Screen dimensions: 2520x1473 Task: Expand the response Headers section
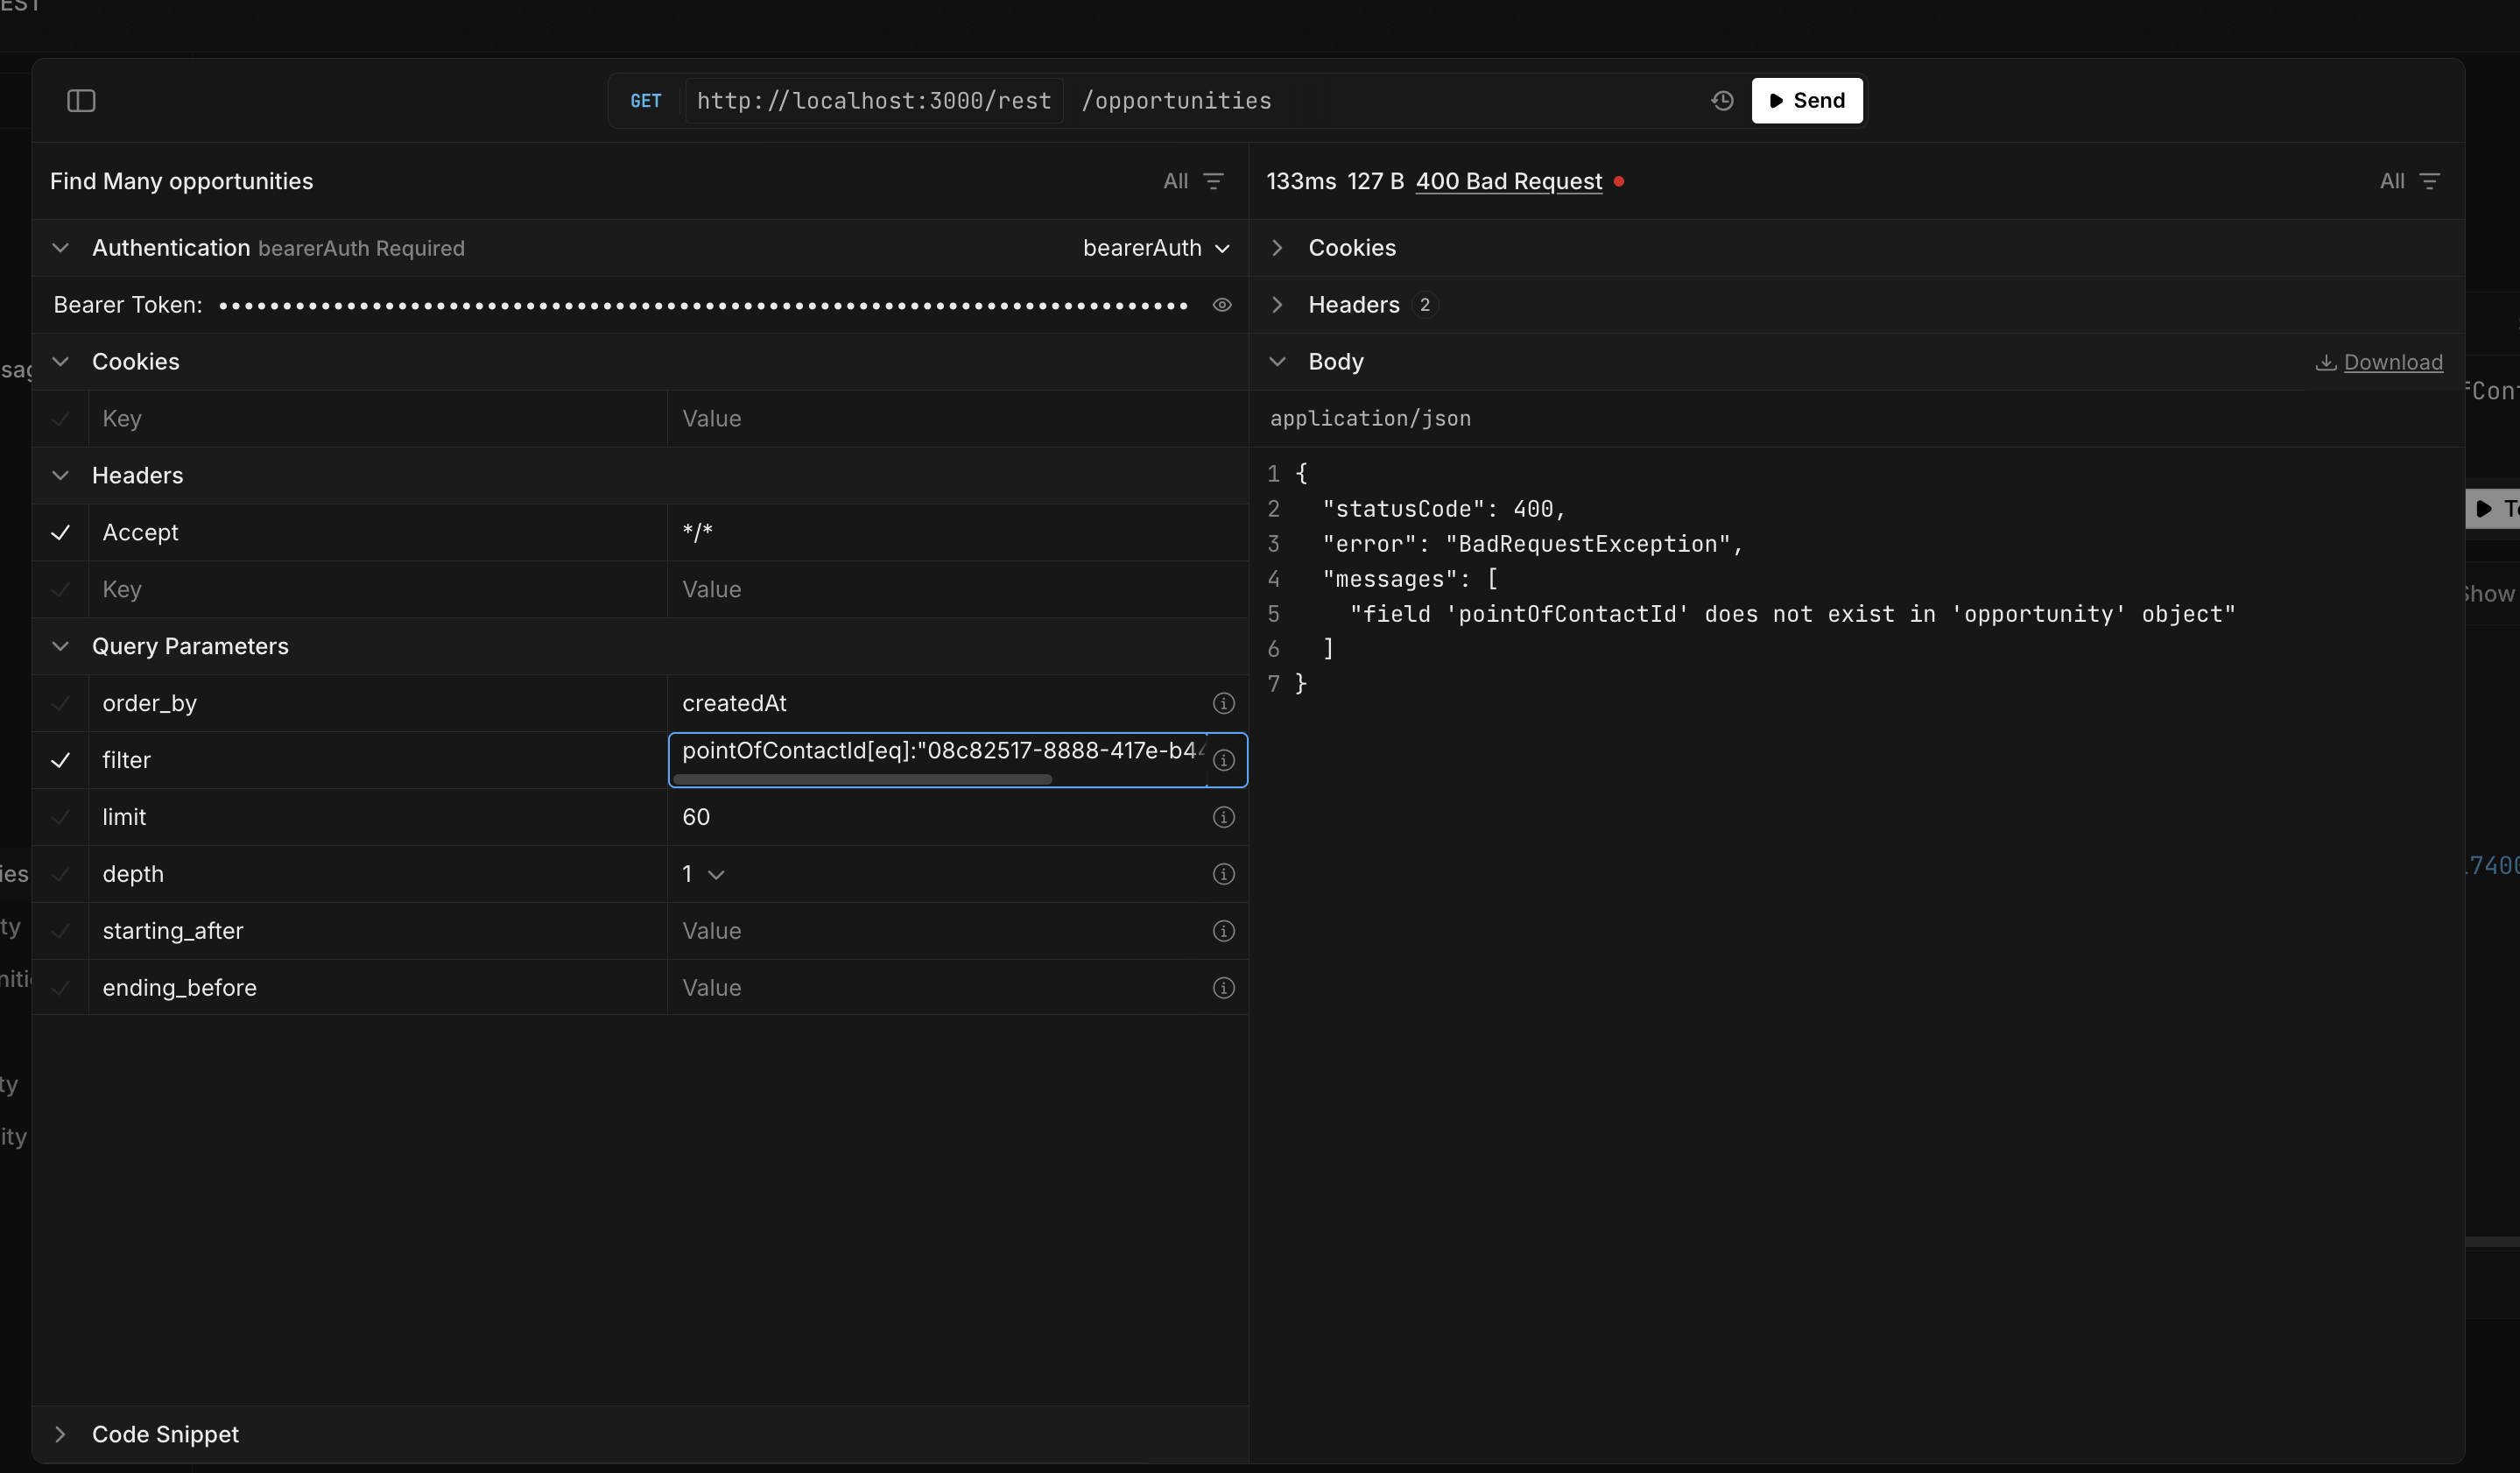coord(1277,305)
